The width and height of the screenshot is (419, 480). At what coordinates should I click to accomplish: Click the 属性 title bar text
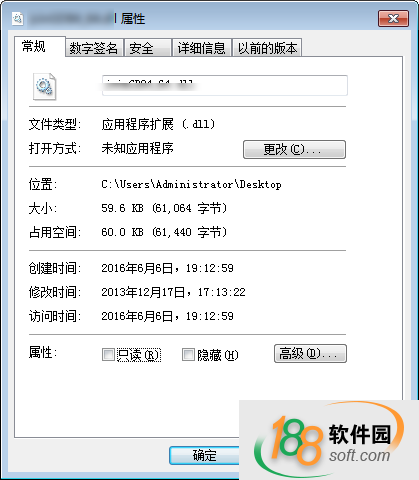tap(133, 19)
